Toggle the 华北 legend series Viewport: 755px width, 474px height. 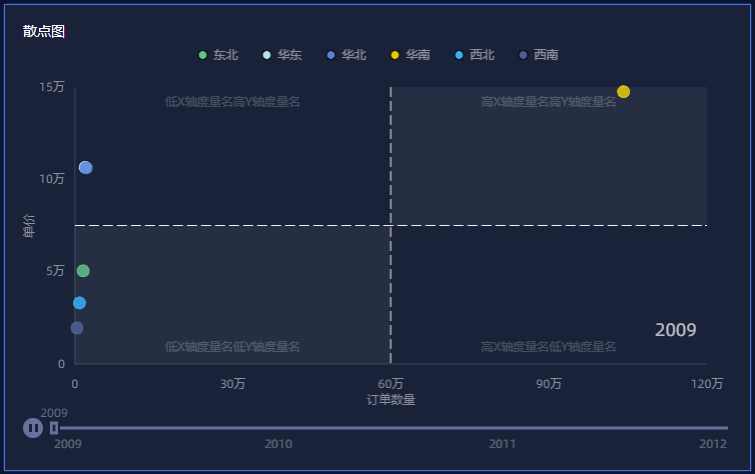click(346, 55)
